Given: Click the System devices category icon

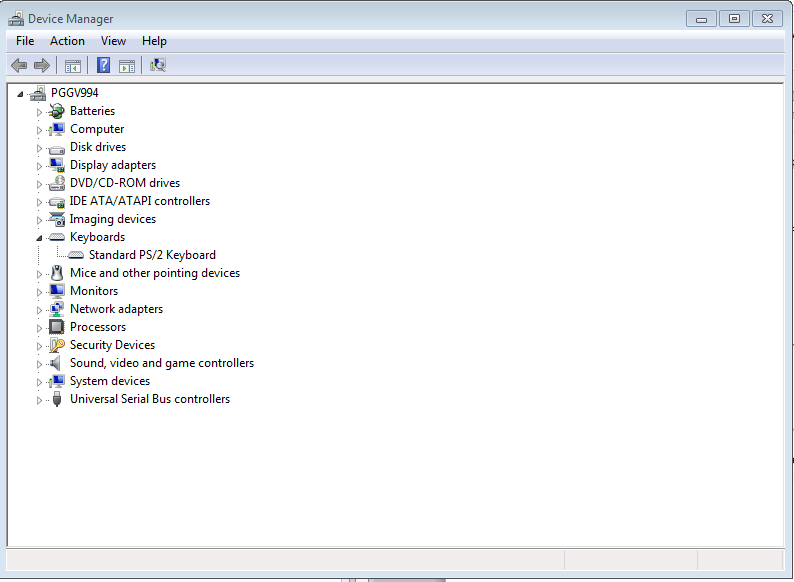Looking at the screenshot, I should pyautogui.click(x=57, y=381).
